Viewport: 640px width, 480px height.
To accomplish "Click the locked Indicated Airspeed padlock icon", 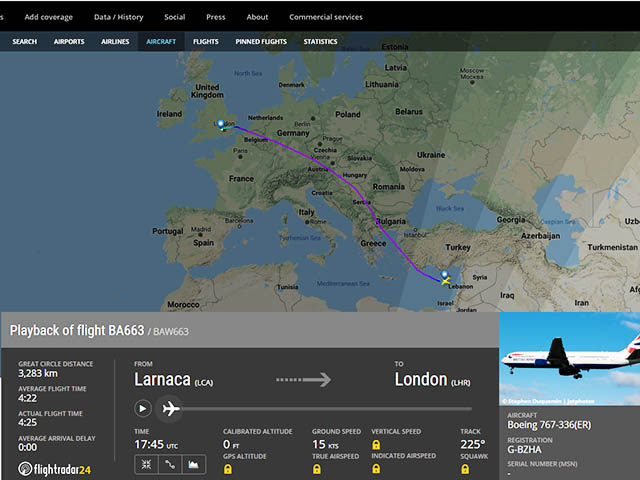I will point(376,468).
